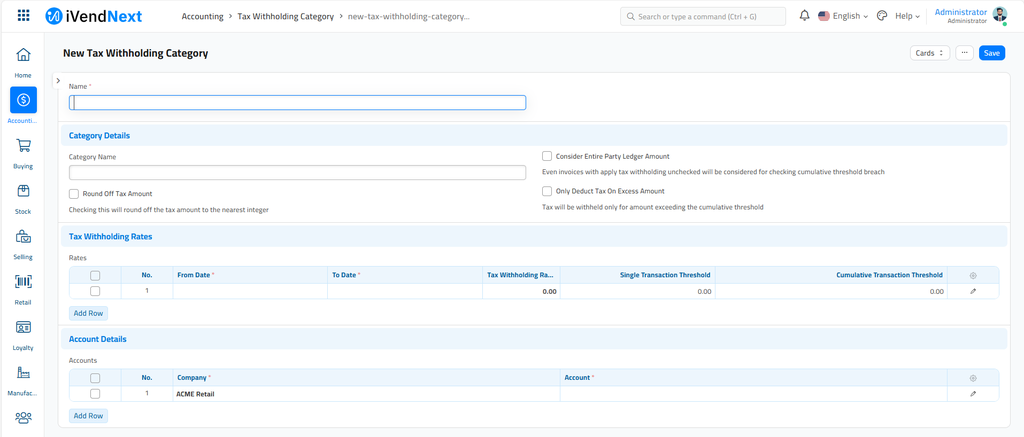Click the Save button
This screenshot has height=437, width=1024.
[991, 53]
